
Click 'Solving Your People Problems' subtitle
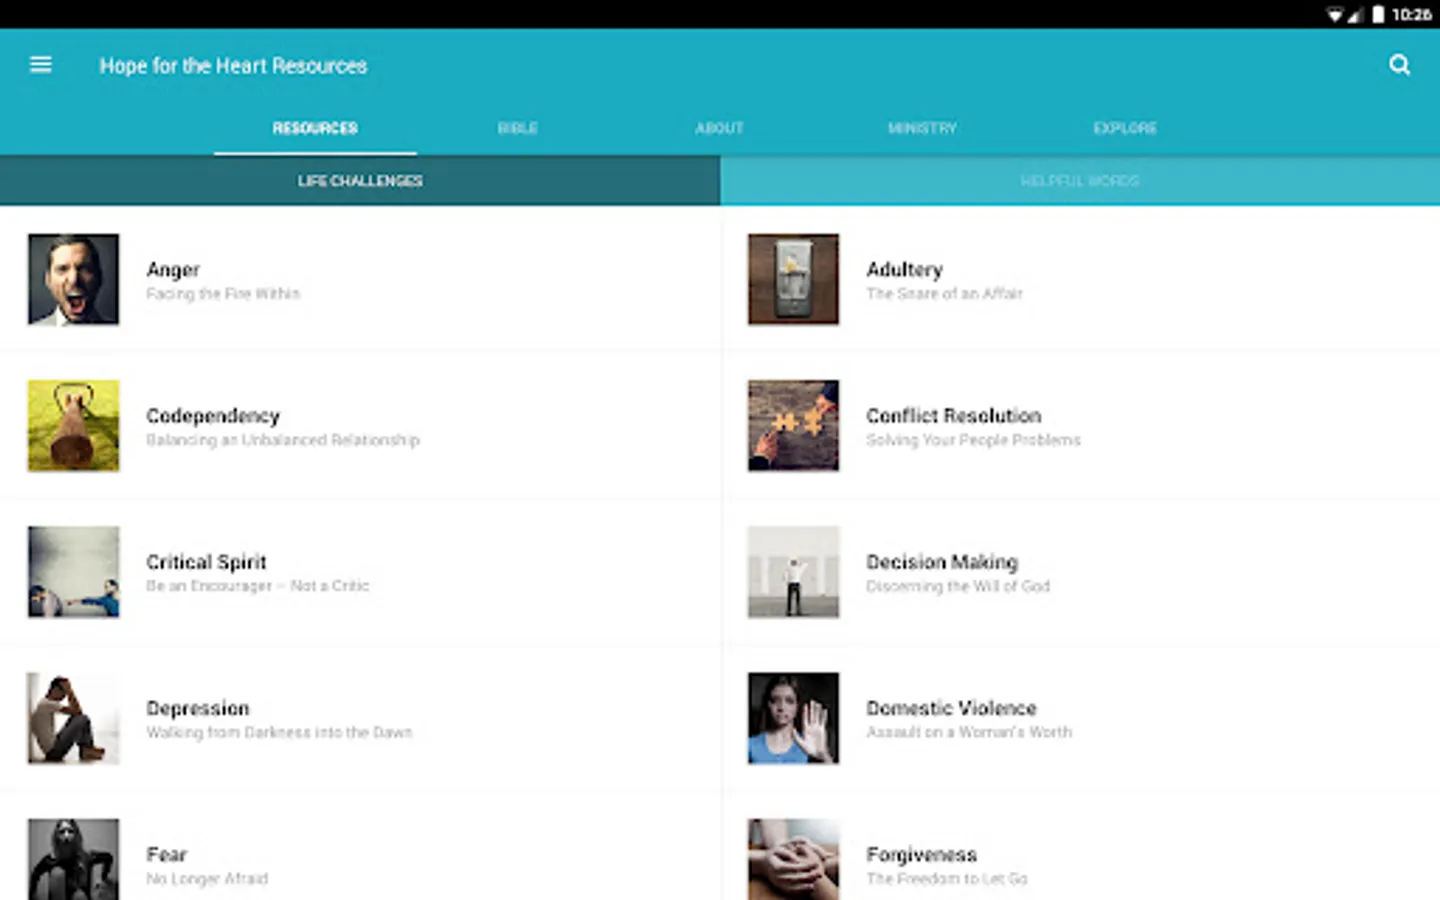point(973,440)
